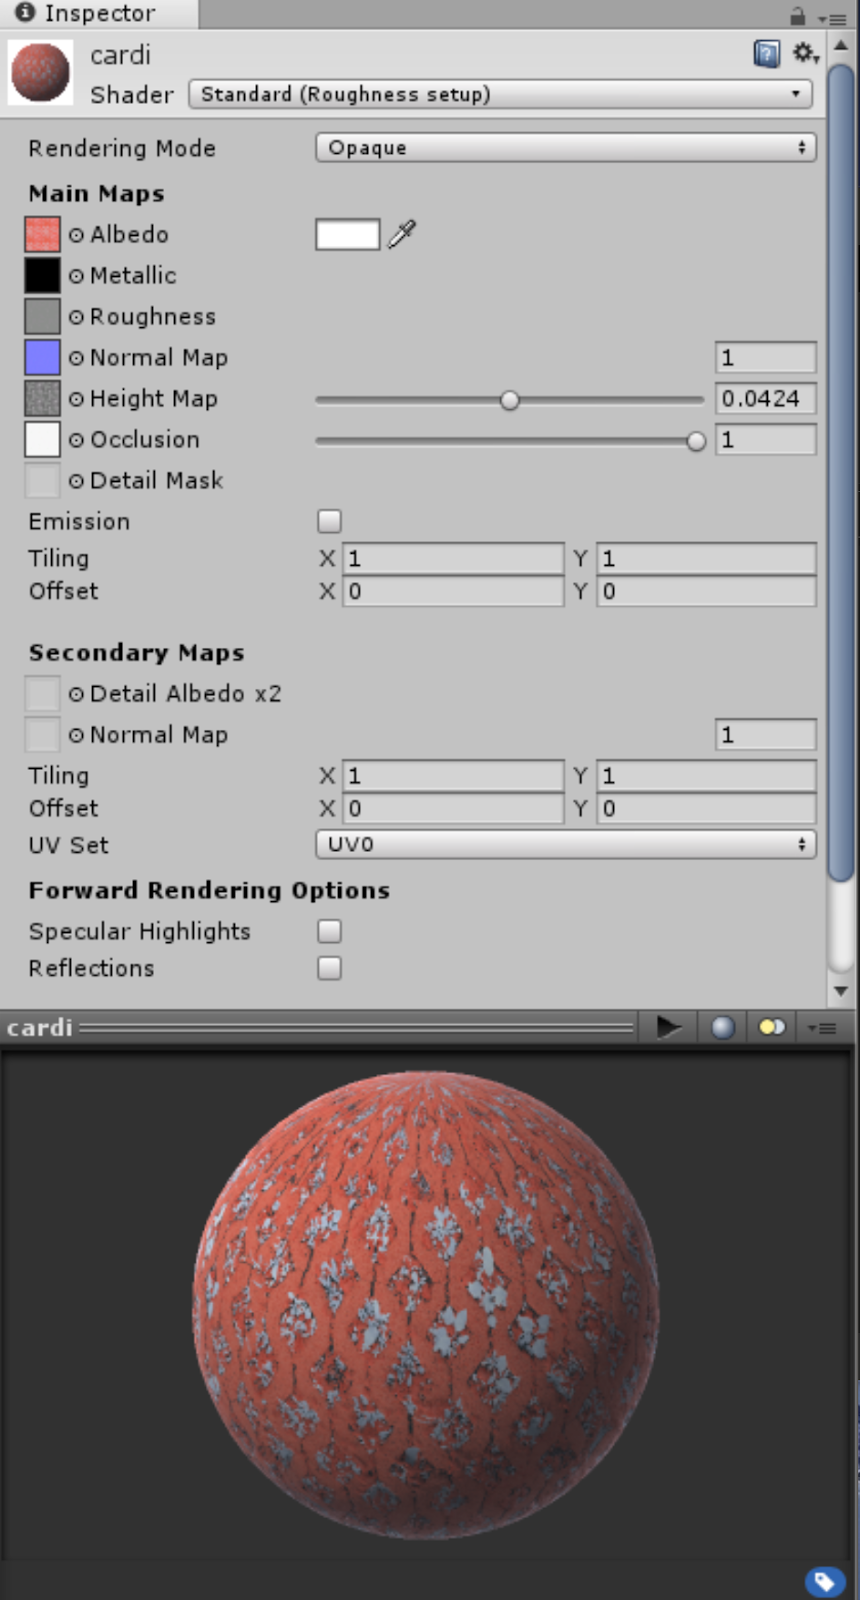The height and width of the screenshot is (1600, 860).
Task: Click the main maps Offset X field
Action: click(x=454, y=591)
